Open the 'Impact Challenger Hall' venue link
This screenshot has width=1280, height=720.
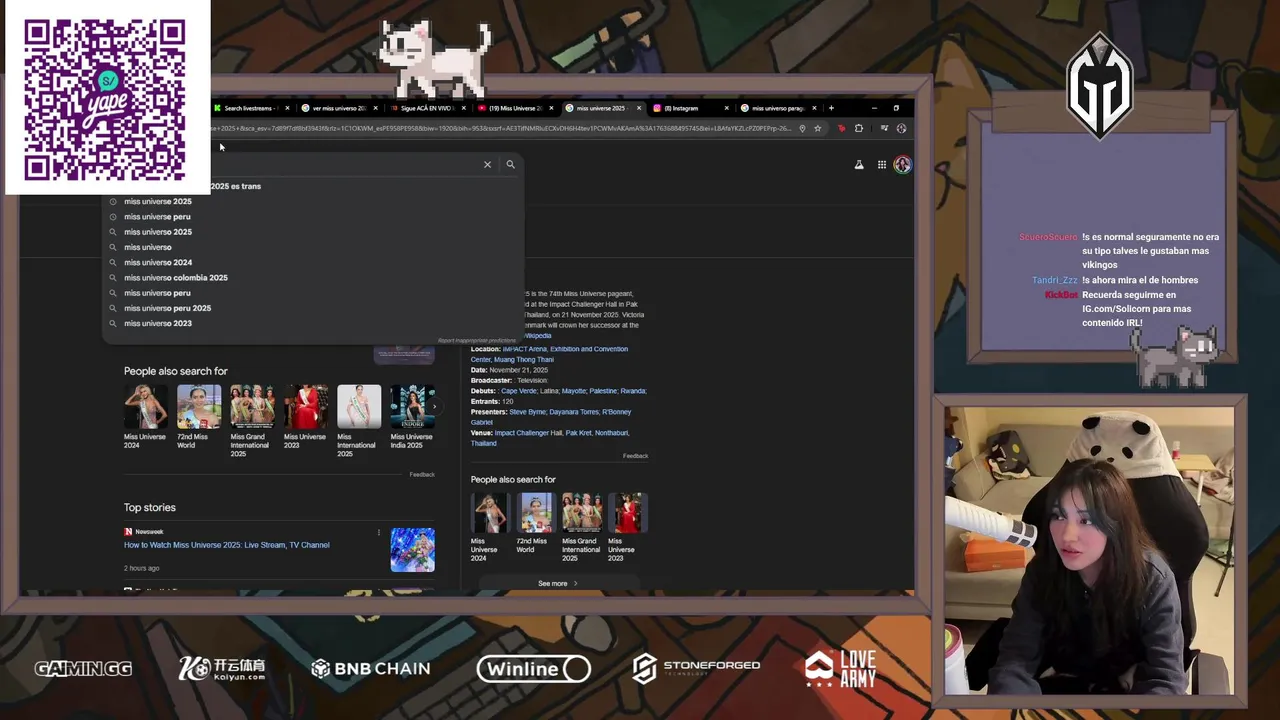click(x=529, y=433)
